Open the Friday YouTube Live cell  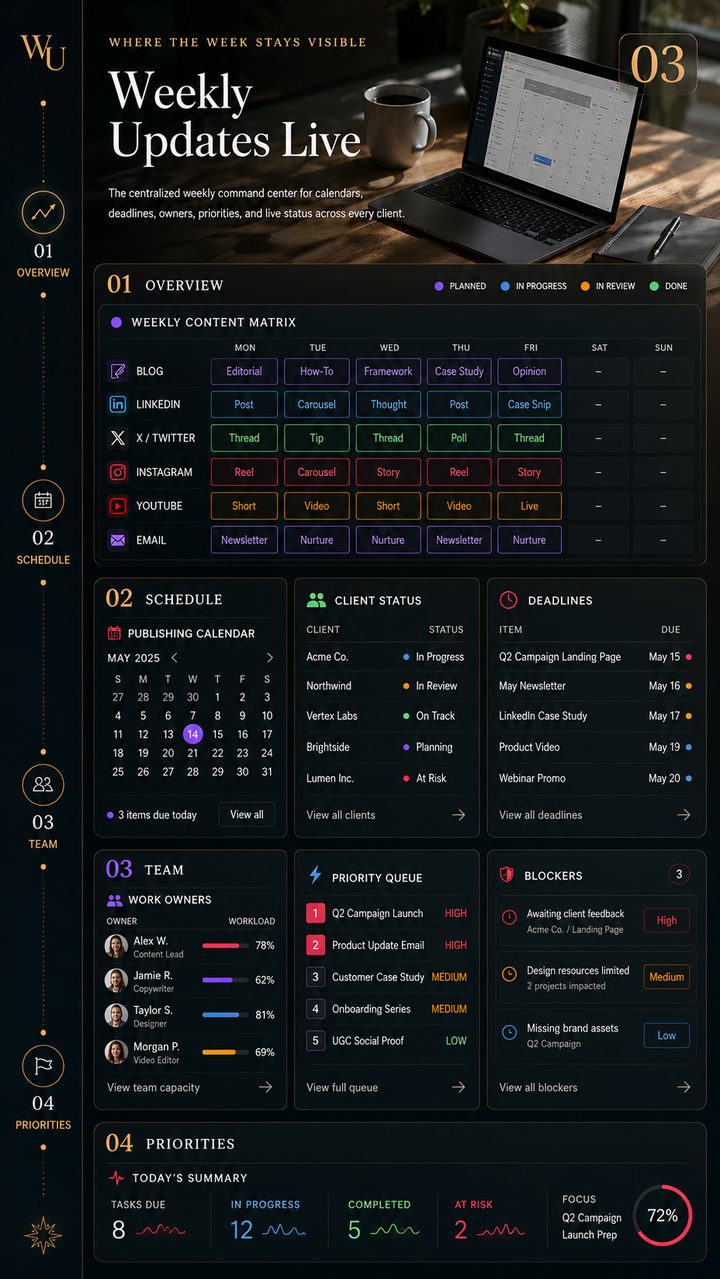pyautogui.click(x=529, y=506)
